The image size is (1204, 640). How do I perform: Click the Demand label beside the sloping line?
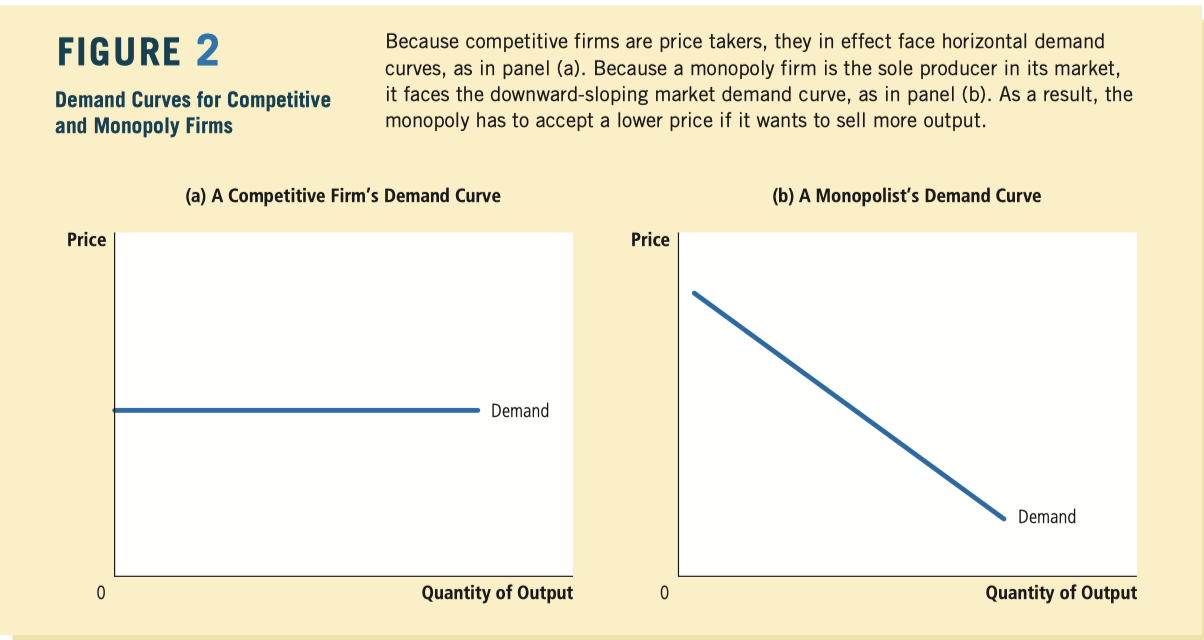[1047, 517]
